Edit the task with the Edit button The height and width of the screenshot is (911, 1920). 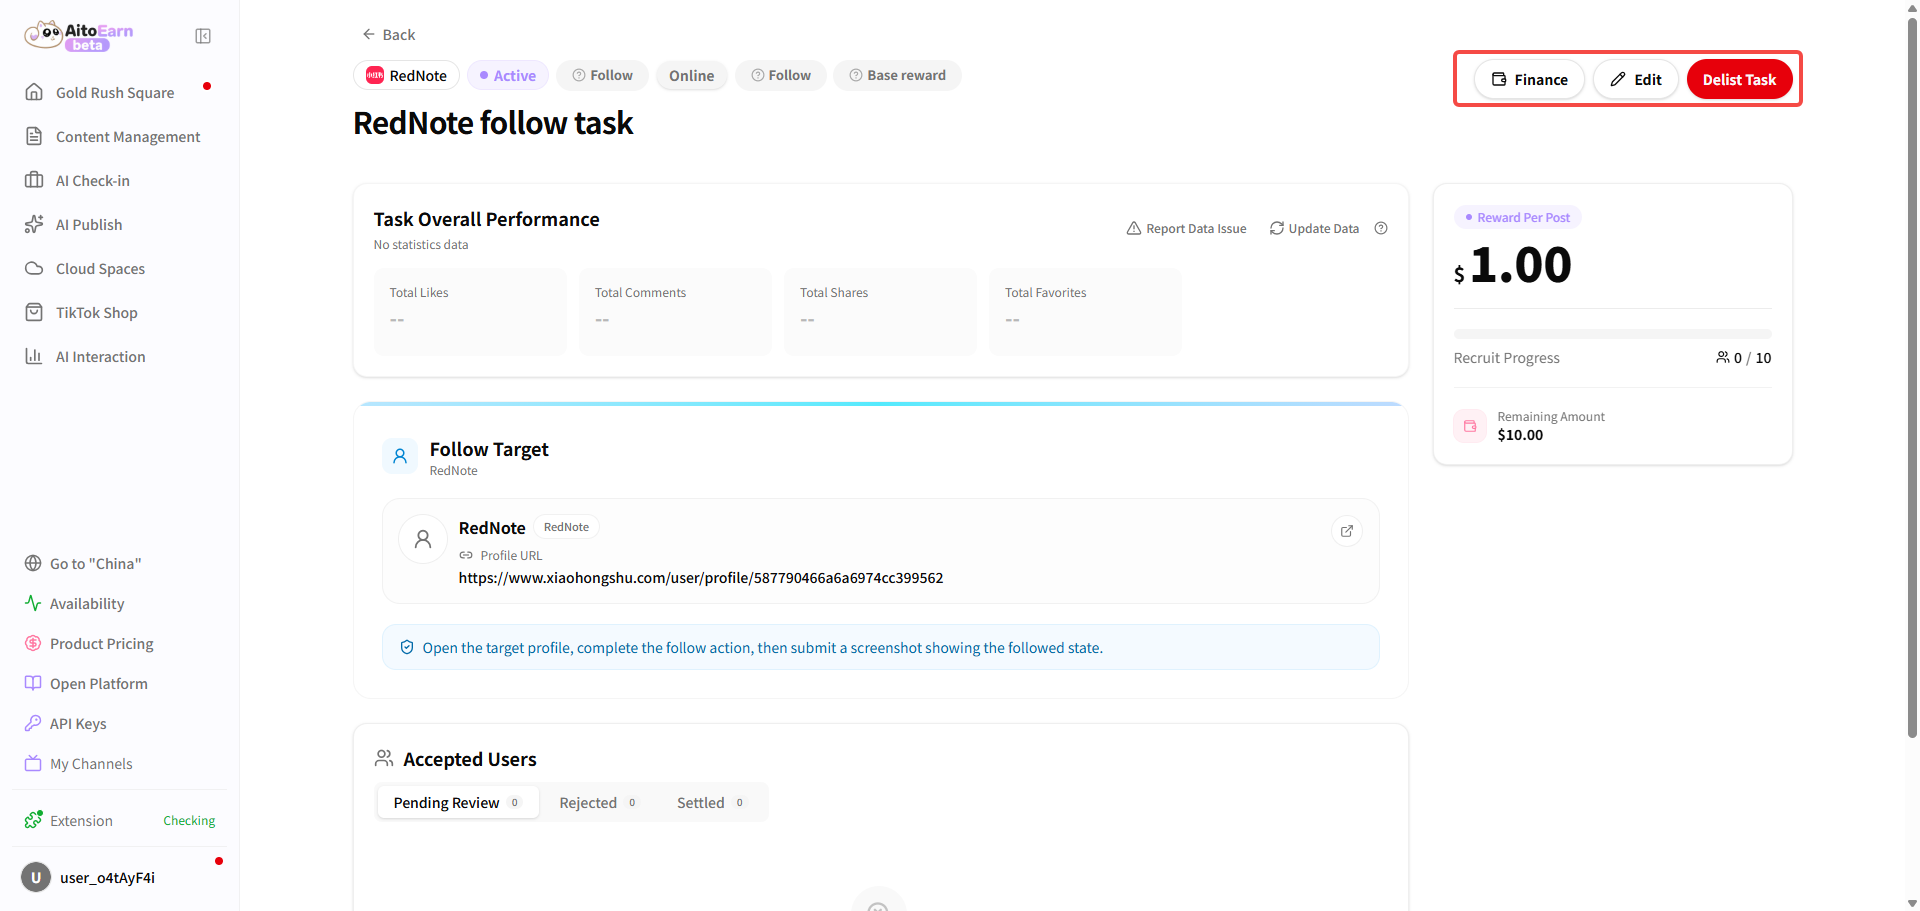click(1636, 80)
